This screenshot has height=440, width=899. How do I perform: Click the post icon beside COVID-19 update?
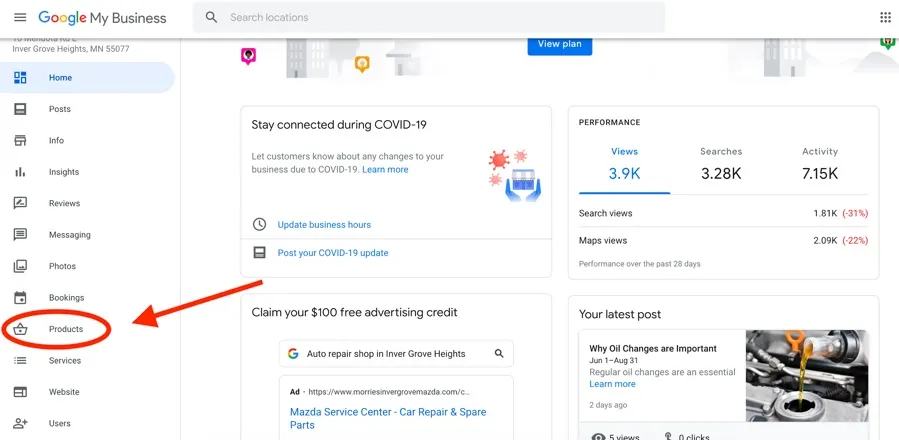[260, 252]
